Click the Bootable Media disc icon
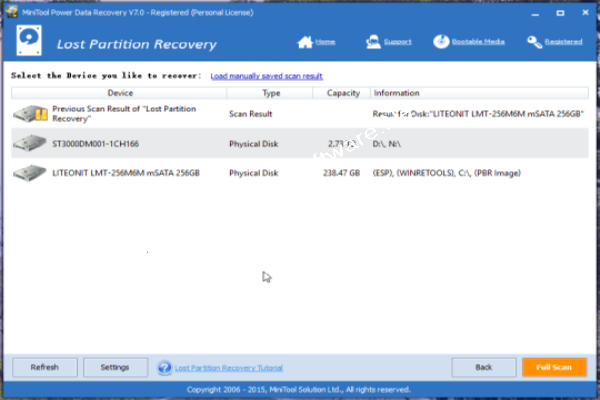 pyautogui.click(x=441, y=41)
